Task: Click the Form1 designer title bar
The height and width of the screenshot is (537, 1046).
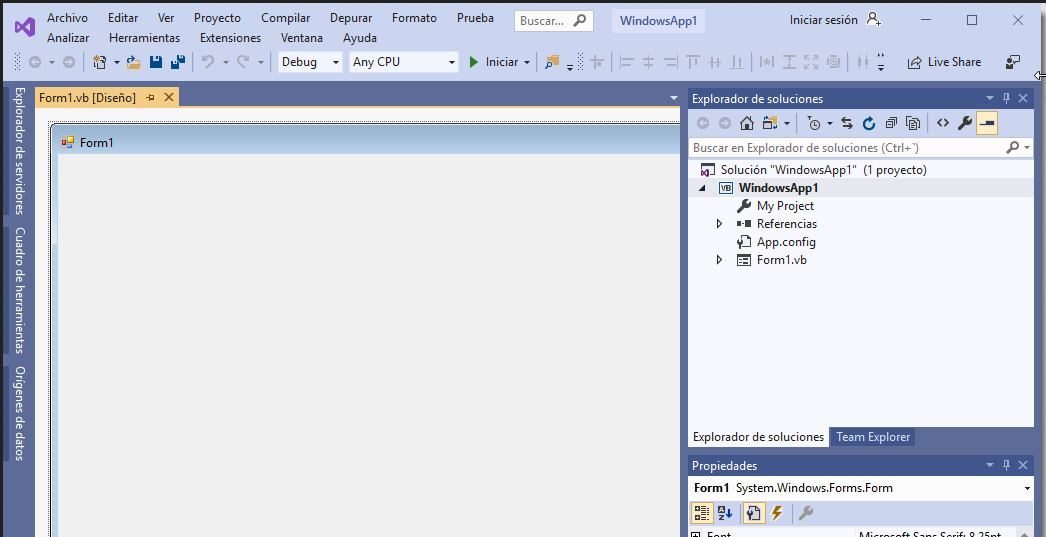Action: [368, 142]
